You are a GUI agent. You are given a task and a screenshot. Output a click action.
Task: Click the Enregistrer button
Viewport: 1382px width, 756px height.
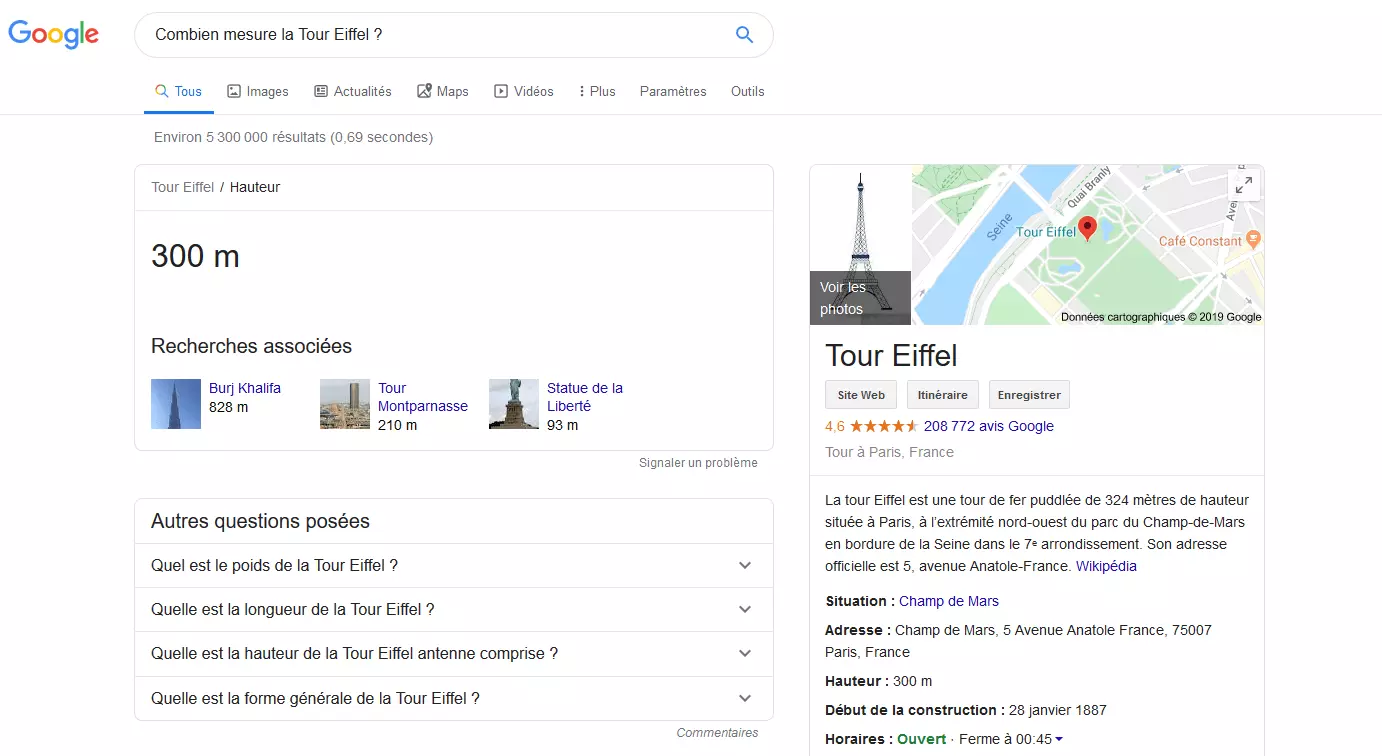click(1029, 395)
